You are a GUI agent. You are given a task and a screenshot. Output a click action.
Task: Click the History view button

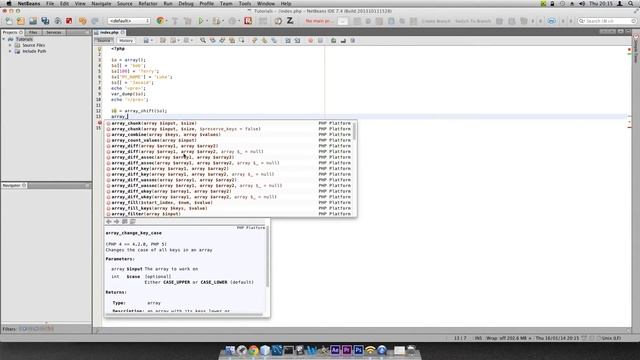tap(126, 40)
